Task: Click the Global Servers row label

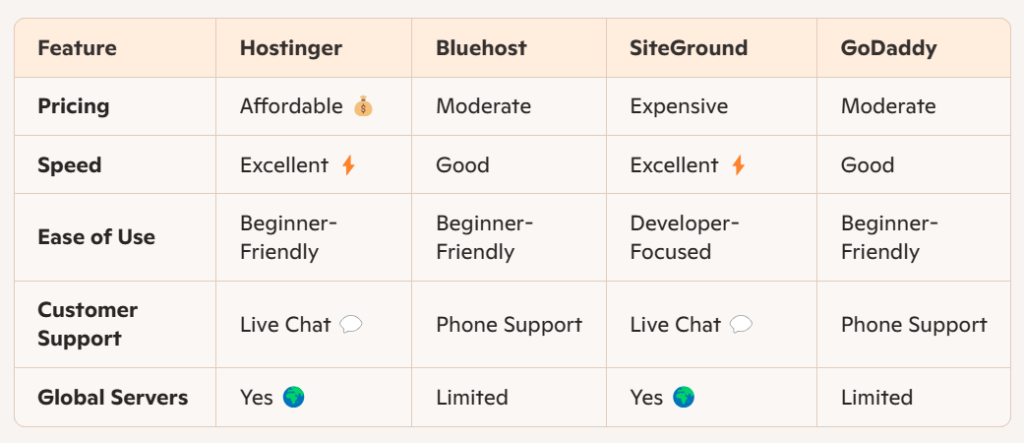Action: tap(112, 397)
